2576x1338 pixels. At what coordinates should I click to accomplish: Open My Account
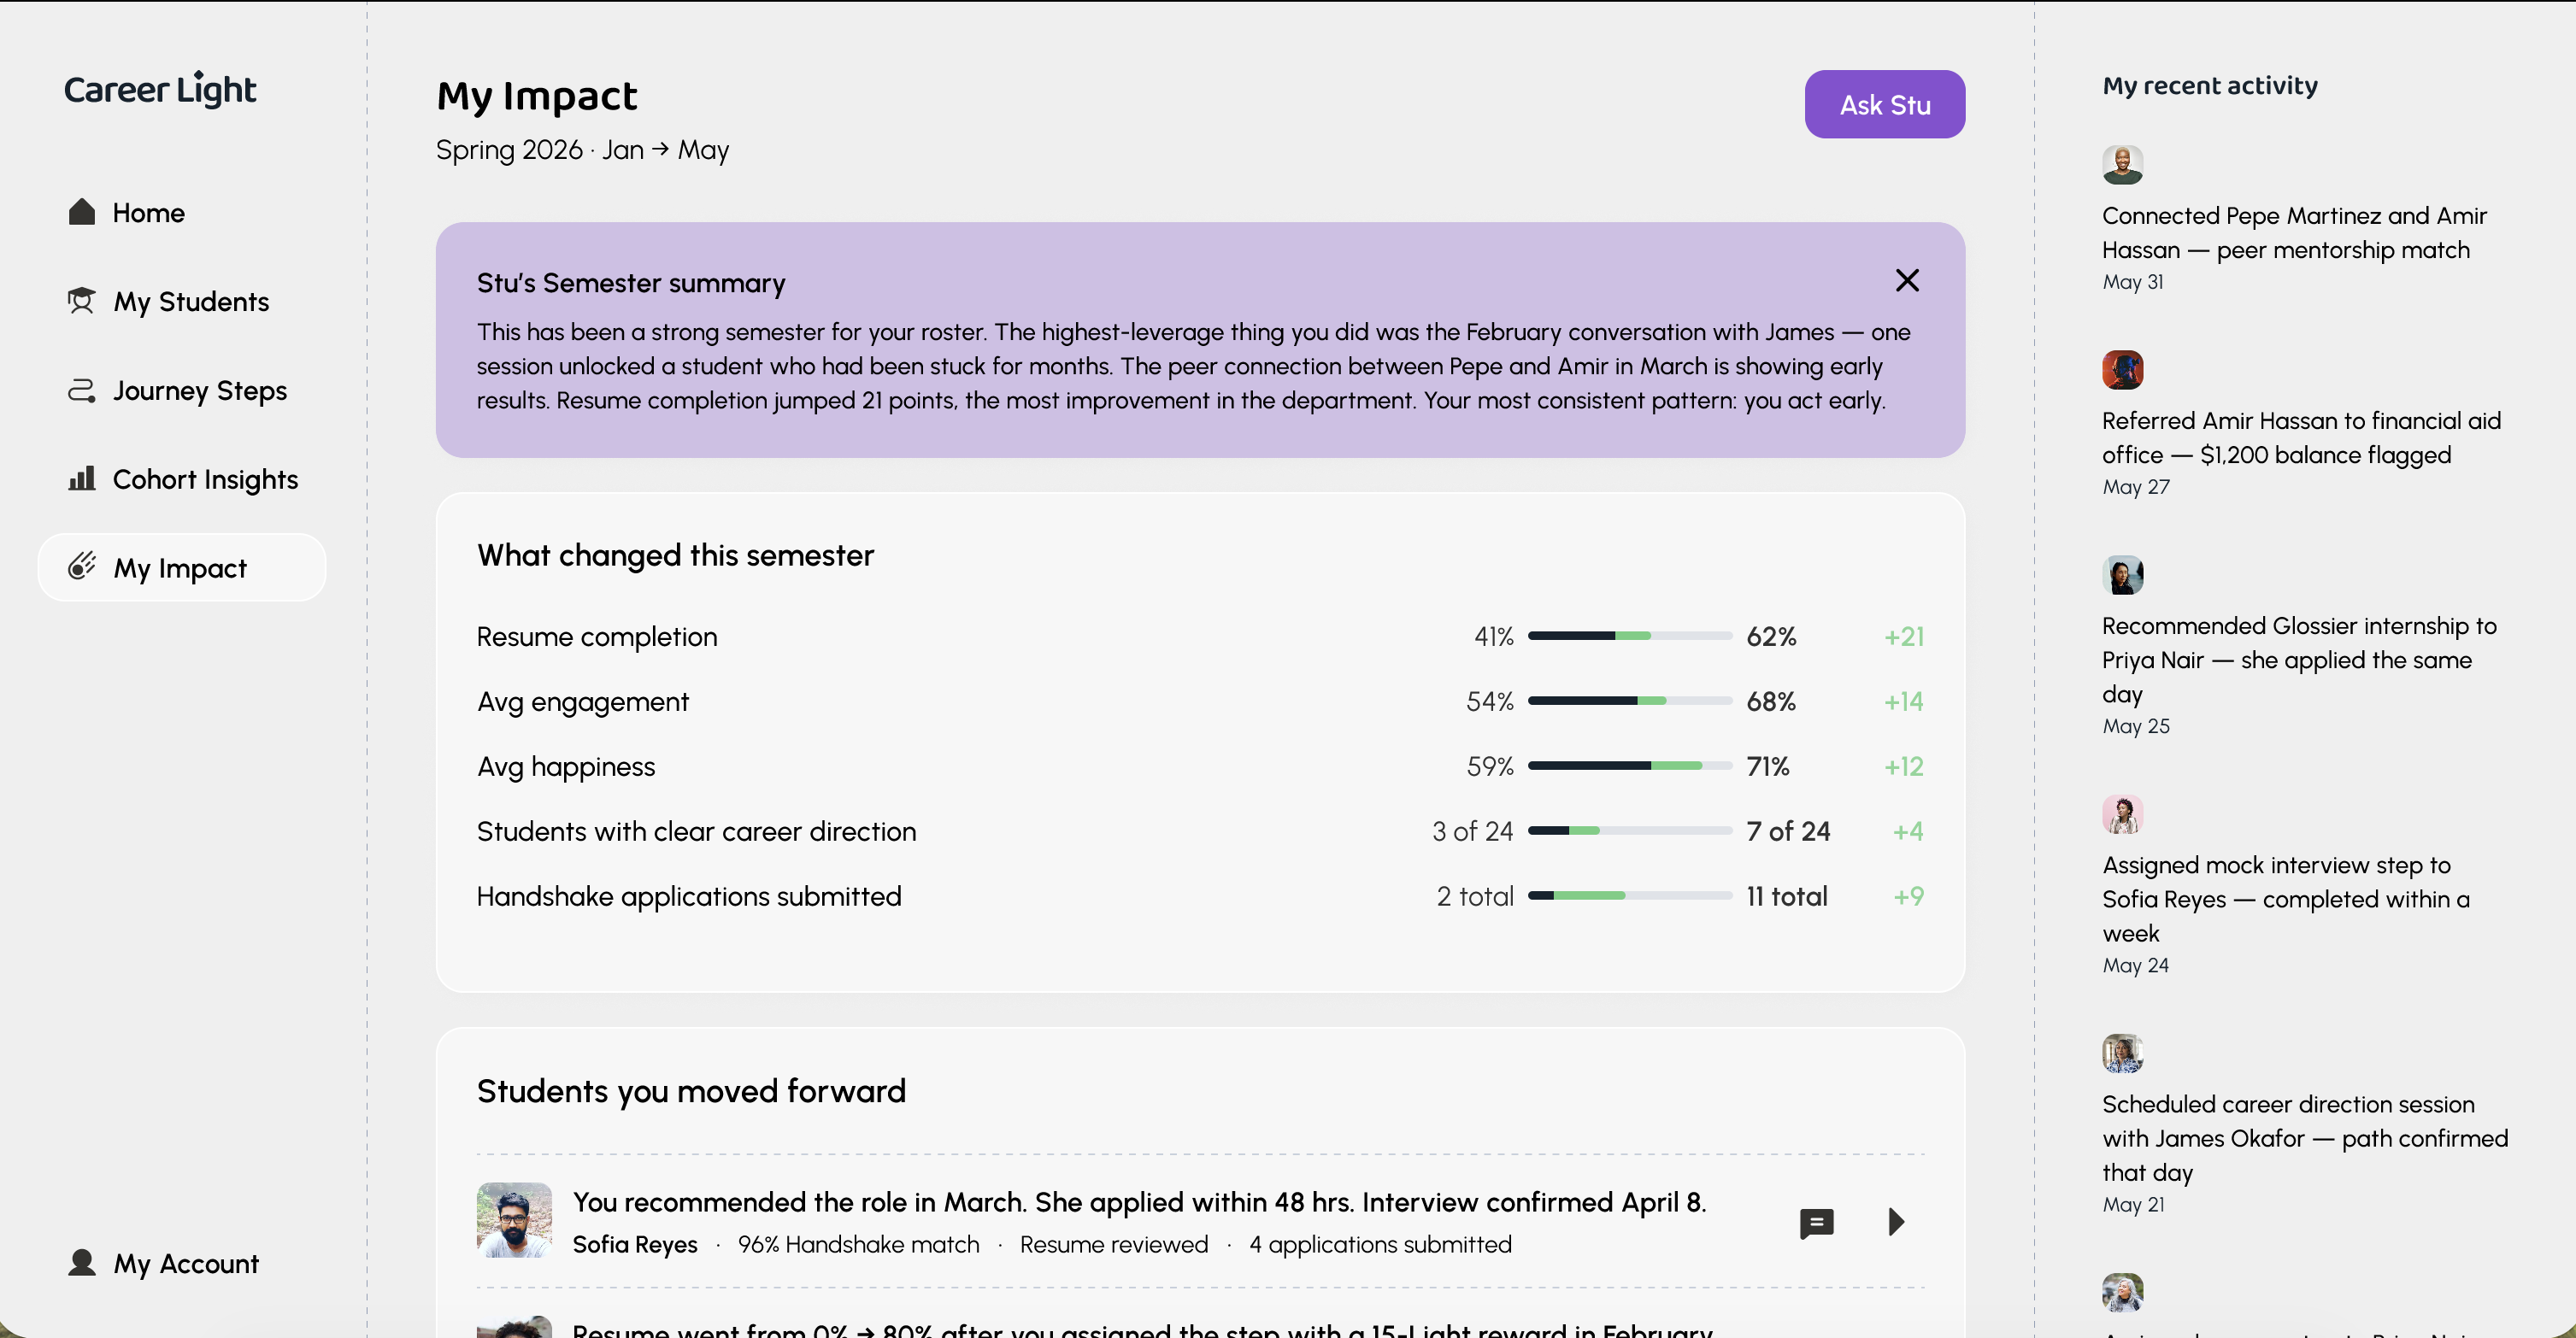[182, 1263]
